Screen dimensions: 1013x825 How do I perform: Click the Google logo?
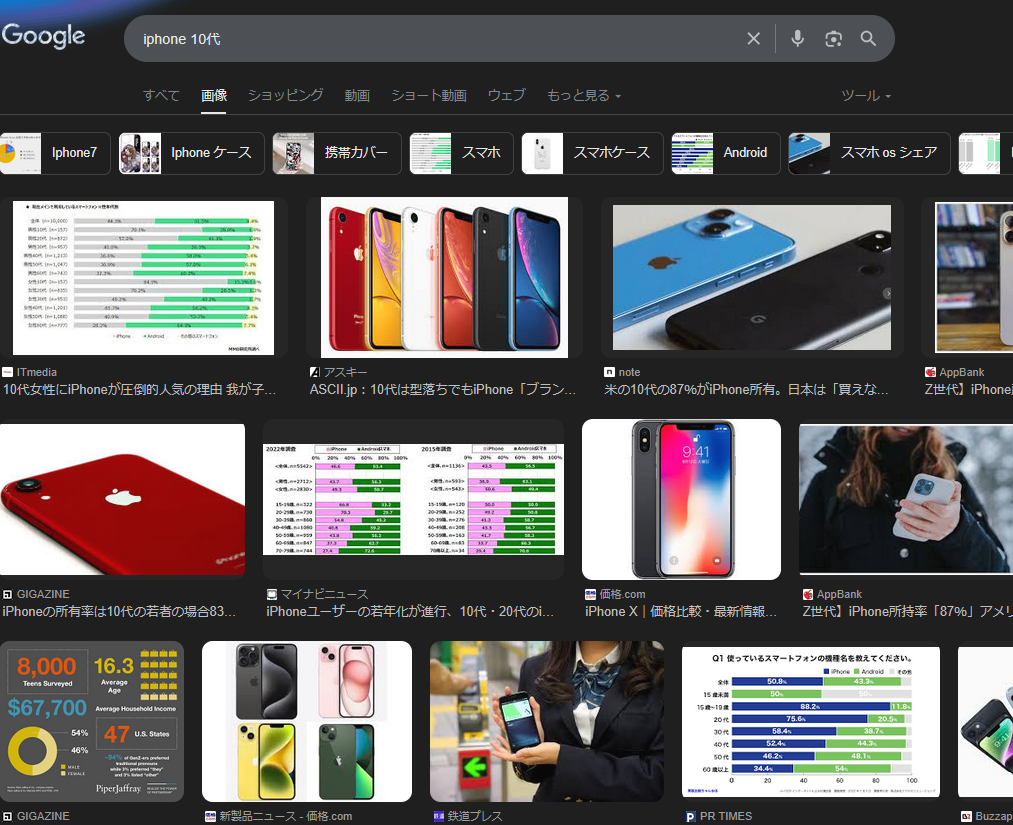pyautogui.click(x=43, y=36)
